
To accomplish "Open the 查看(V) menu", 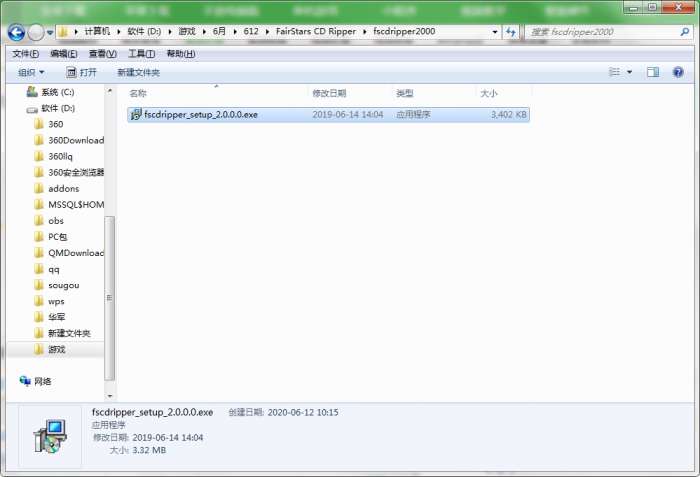I will [103, 54].
